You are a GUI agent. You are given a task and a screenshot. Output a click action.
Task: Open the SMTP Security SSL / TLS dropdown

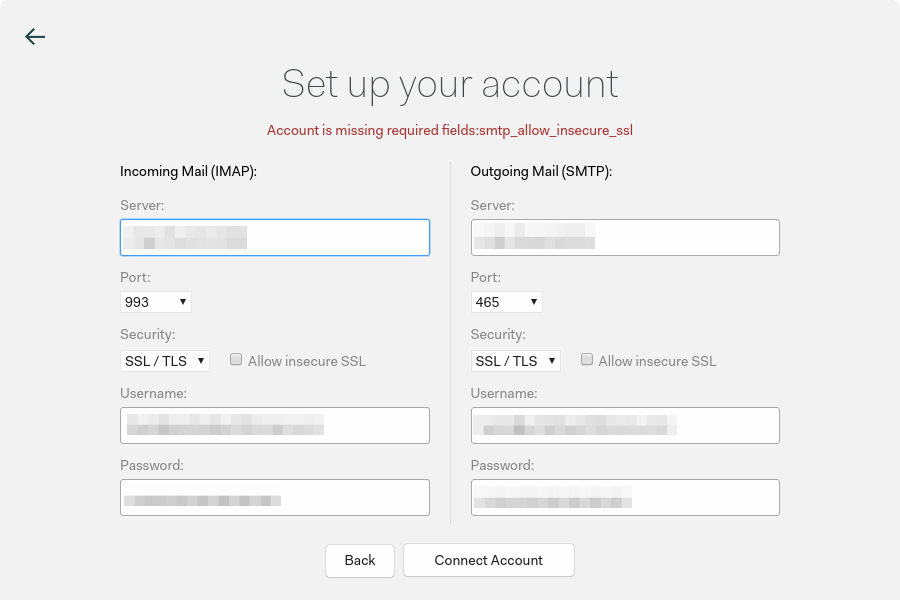click(515, 361)
